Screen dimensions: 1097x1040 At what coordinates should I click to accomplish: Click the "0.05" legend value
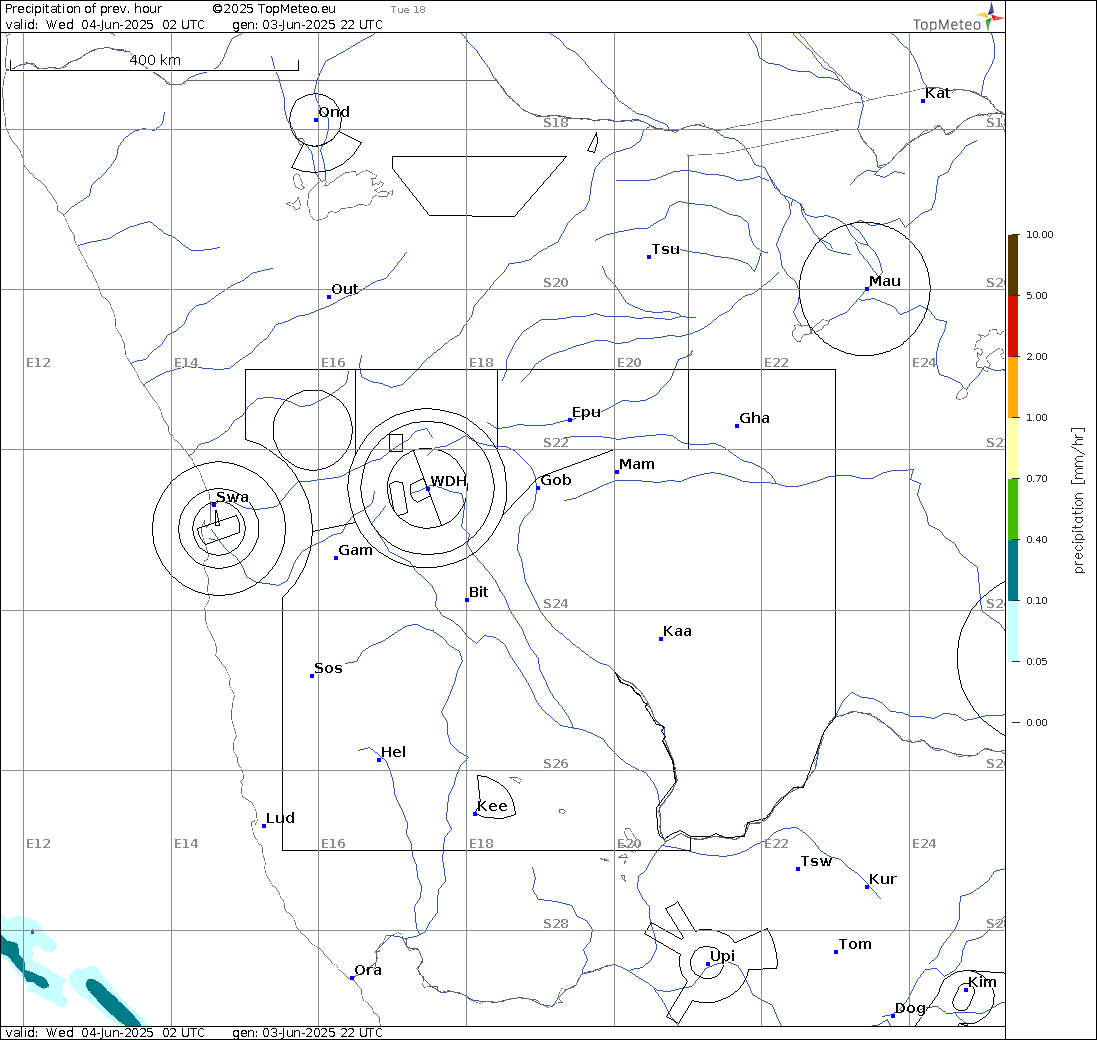[x=1037, y=662]
